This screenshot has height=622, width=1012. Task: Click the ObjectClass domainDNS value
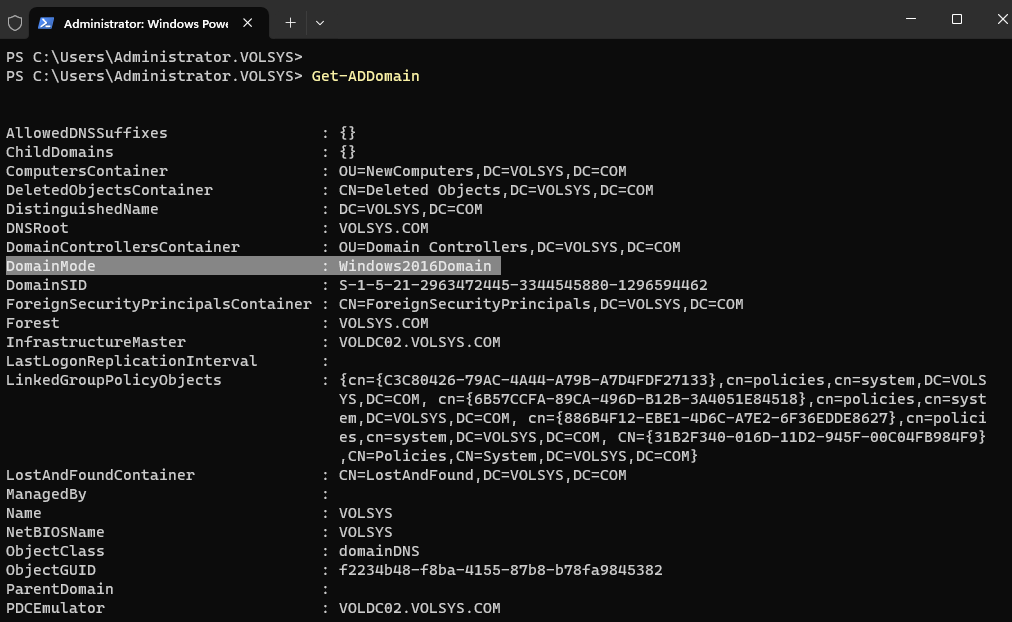pos(379,551)
